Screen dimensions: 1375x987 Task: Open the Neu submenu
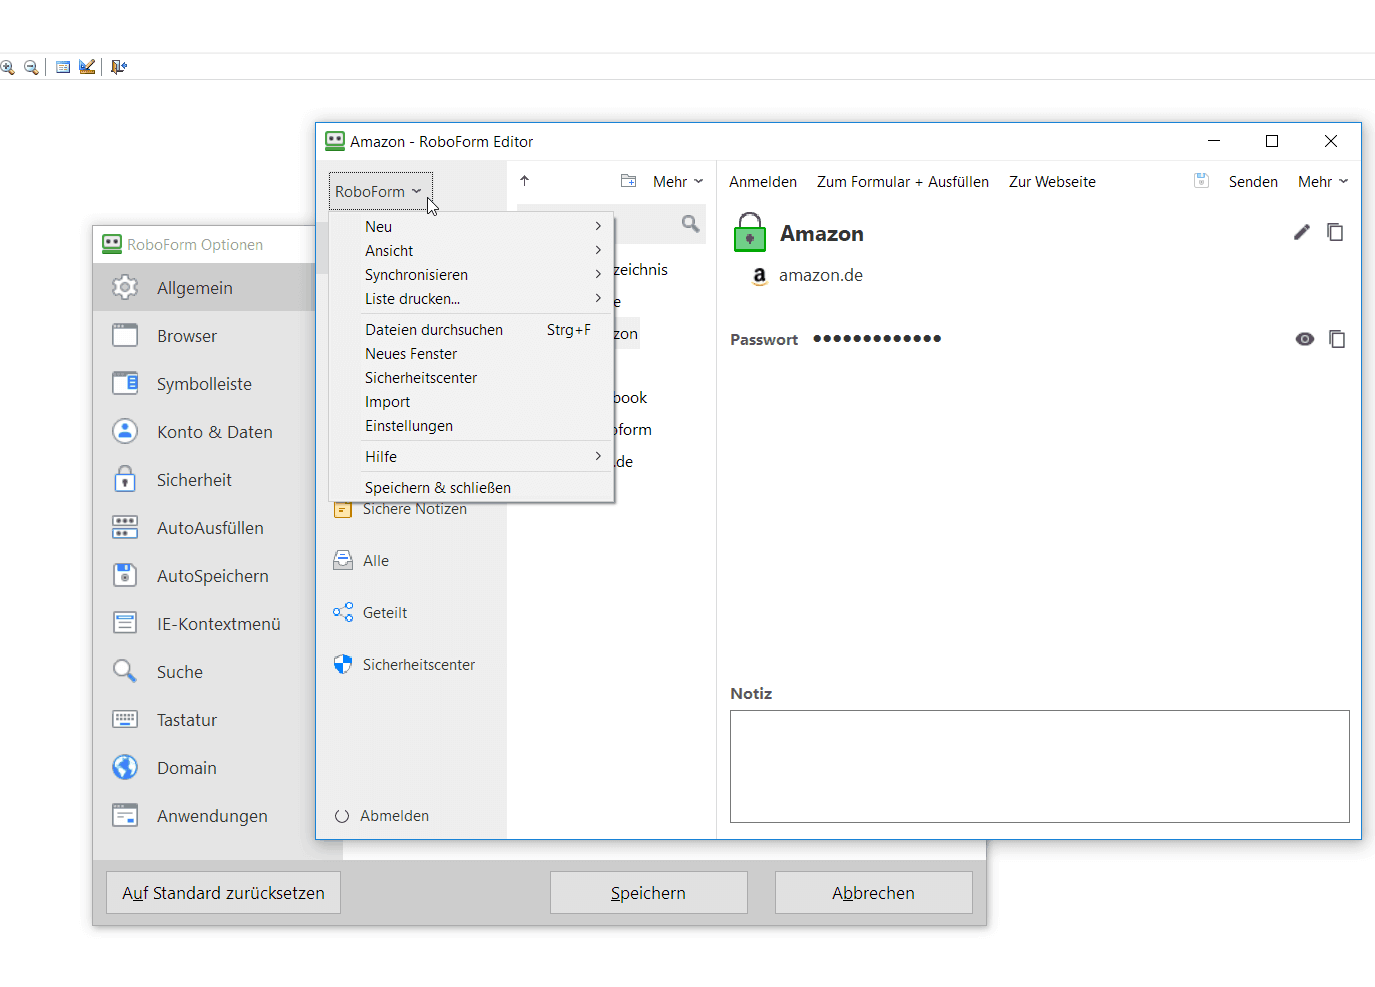[x=471, y=227]
